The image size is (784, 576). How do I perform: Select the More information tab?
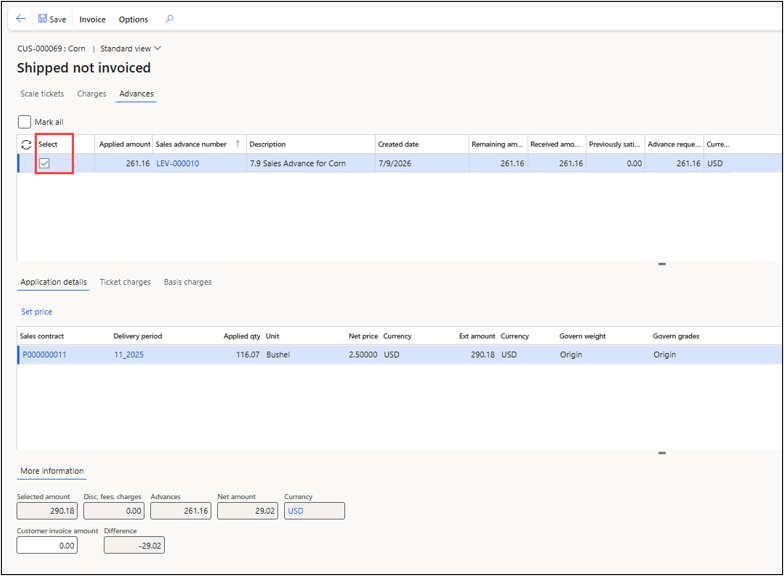[x=52, y=471]
